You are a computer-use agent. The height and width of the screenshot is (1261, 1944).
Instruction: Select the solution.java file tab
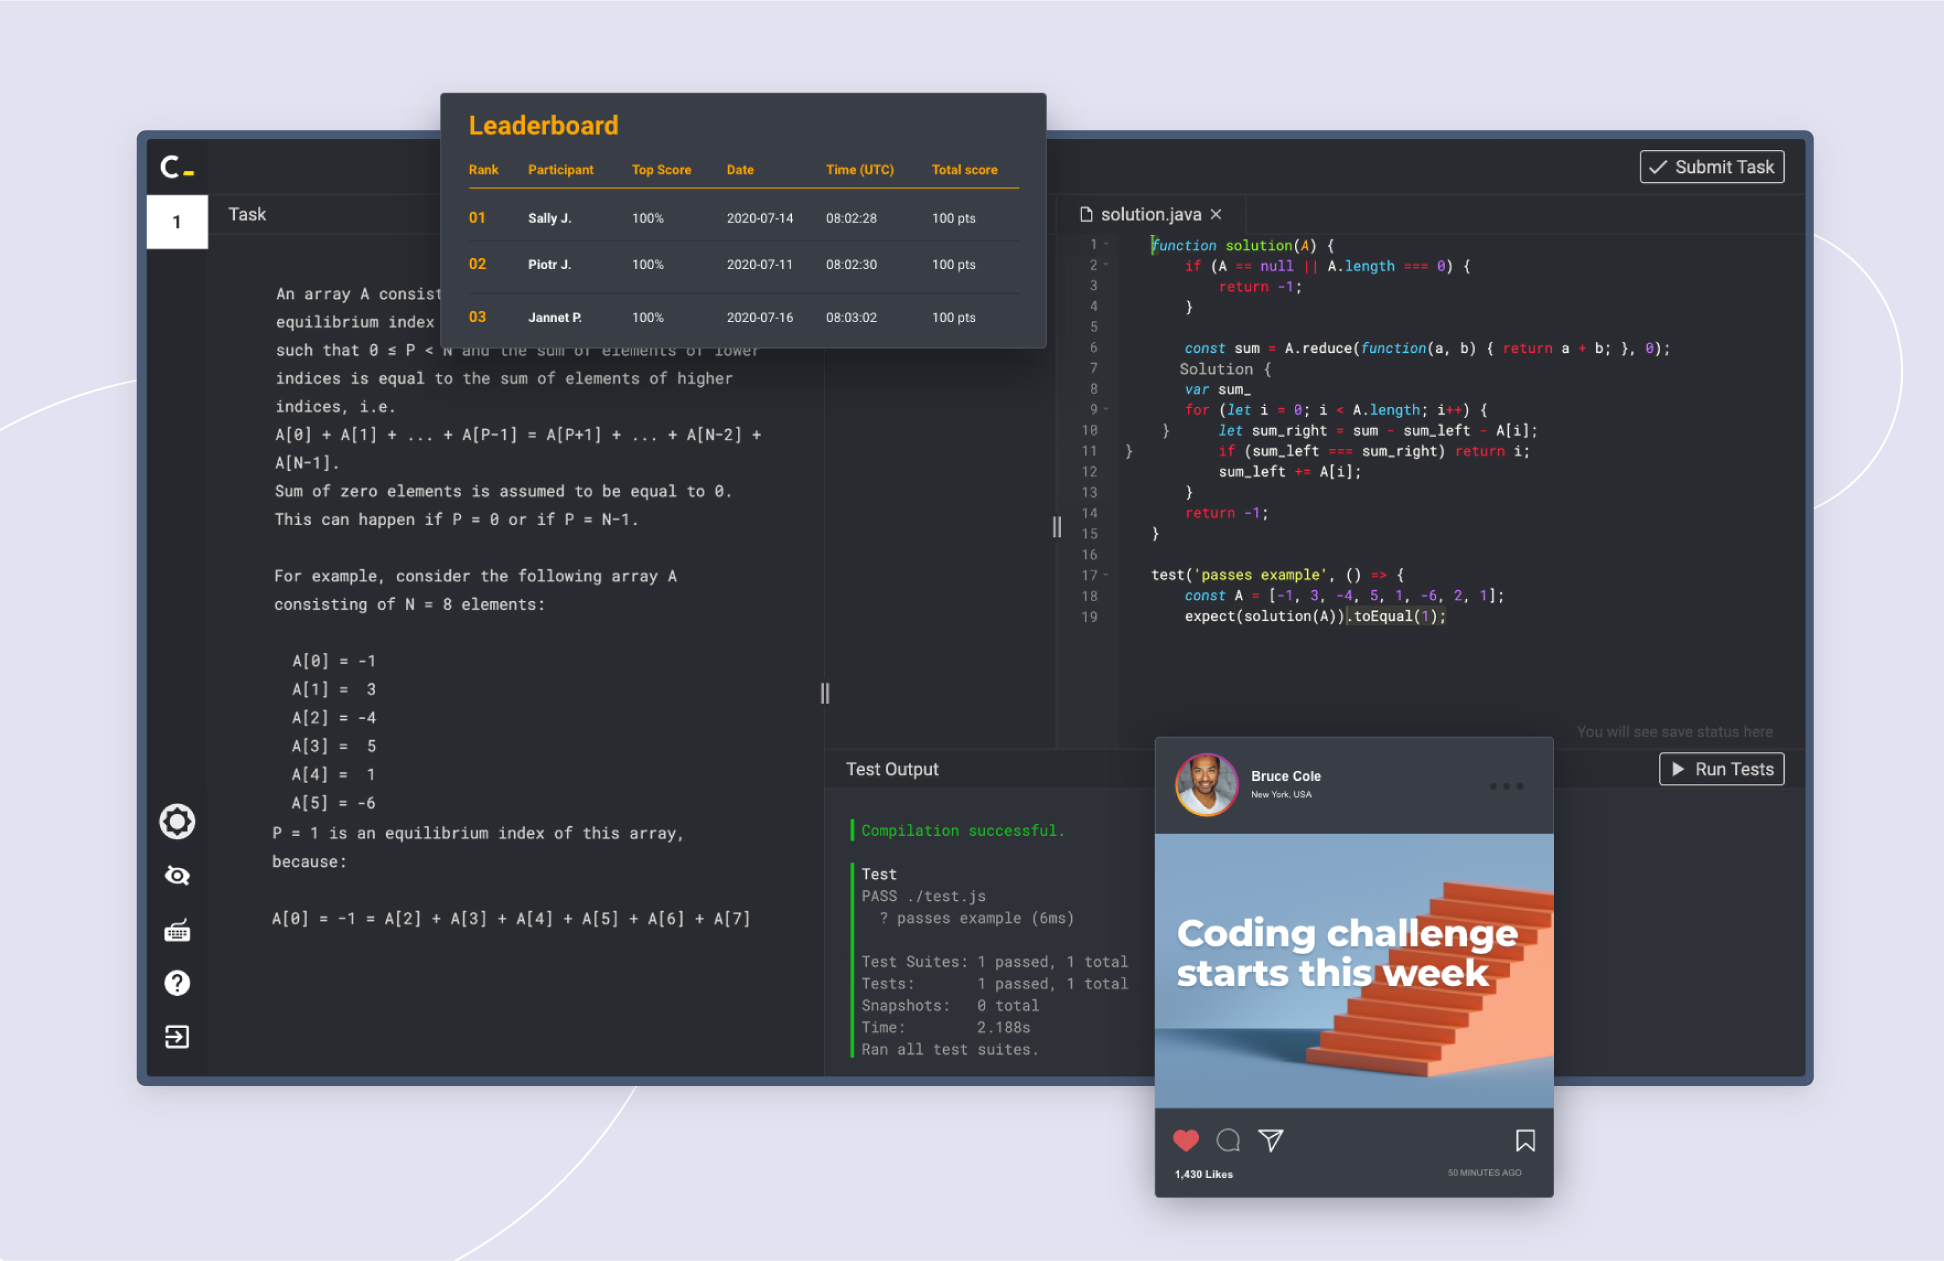1150,214
